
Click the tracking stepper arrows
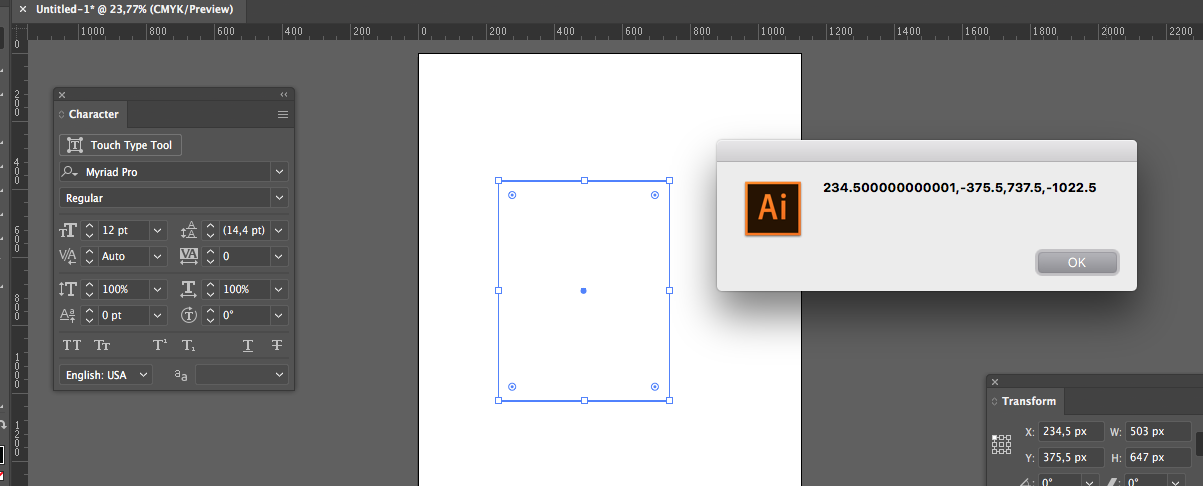pyautogui.click(x=211, y=256)
